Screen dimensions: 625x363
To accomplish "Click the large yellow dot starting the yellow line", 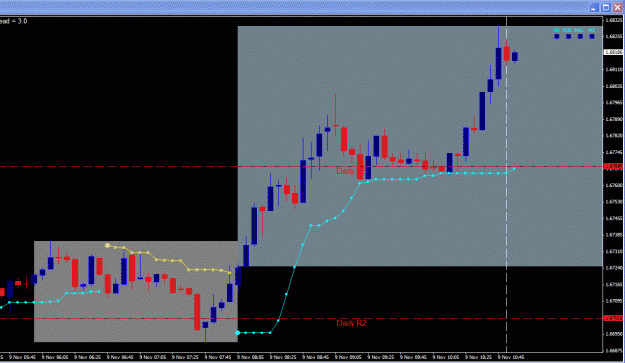I will (x=107, y=246).
